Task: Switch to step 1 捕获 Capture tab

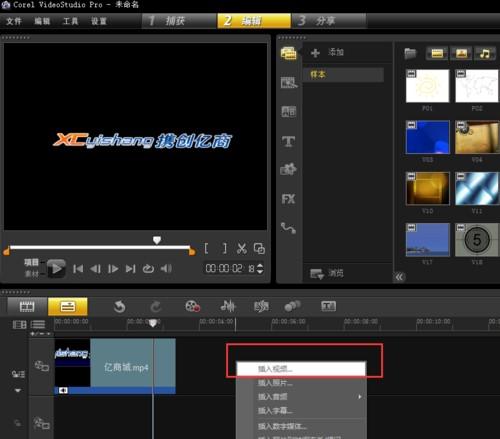Action: pos(179,21)
